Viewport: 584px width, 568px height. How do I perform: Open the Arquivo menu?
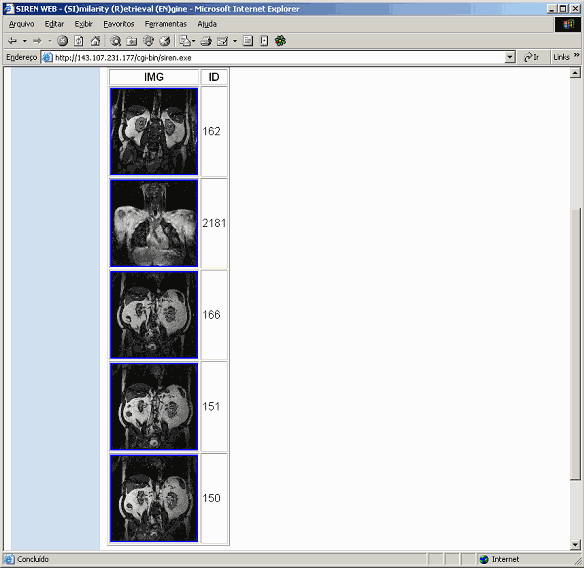[x=22, y=24]
